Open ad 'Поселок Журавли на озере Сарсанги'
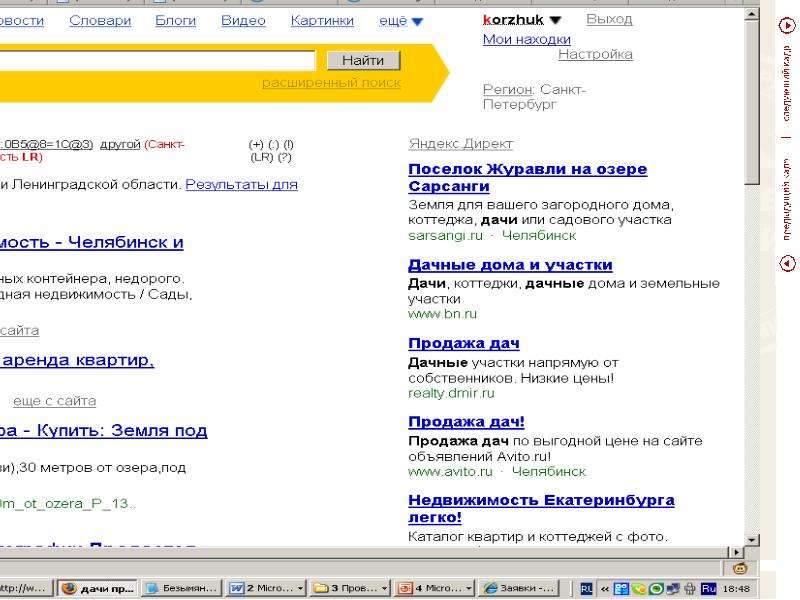 tap(528, 178)
